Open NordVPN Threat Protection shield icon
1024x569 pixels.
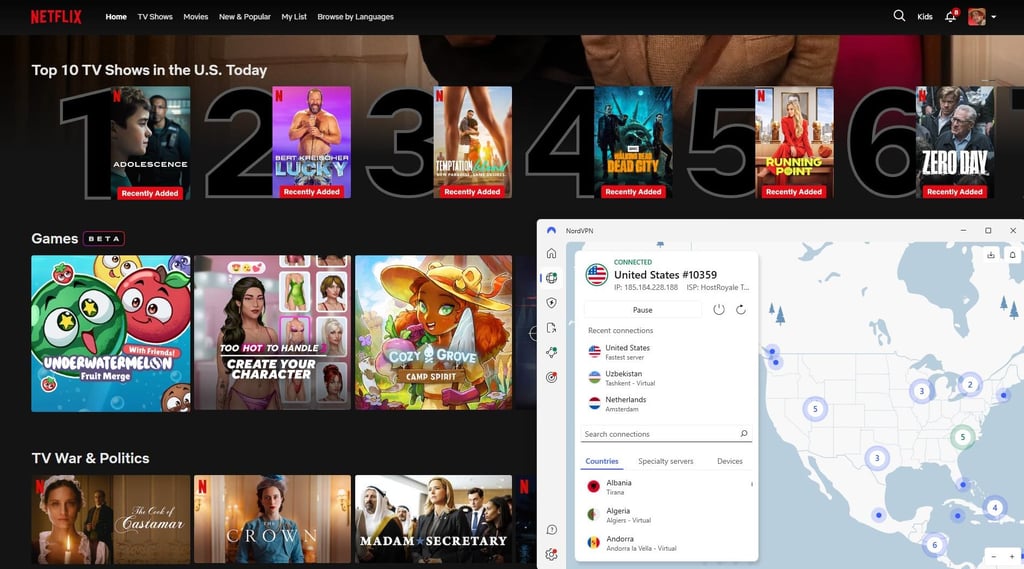tap(551, 303)
